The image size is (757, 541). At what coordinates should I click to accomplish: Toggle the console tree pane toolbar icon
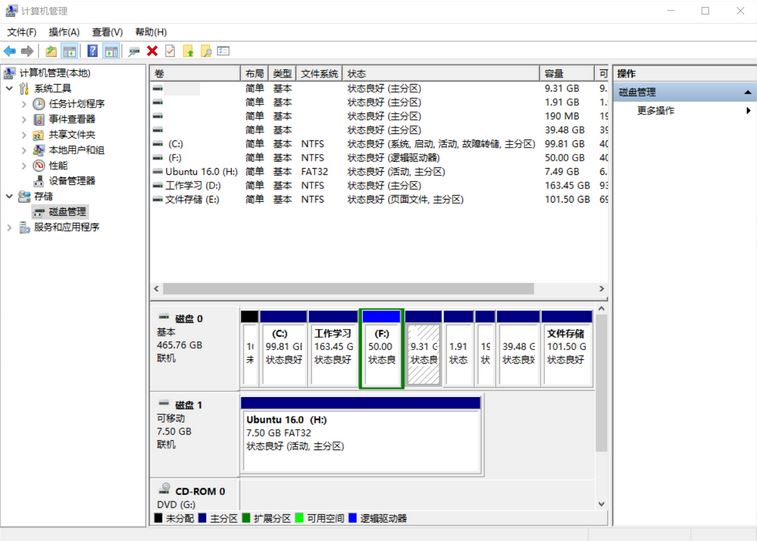pyautogui.click(x=70, y=51)
